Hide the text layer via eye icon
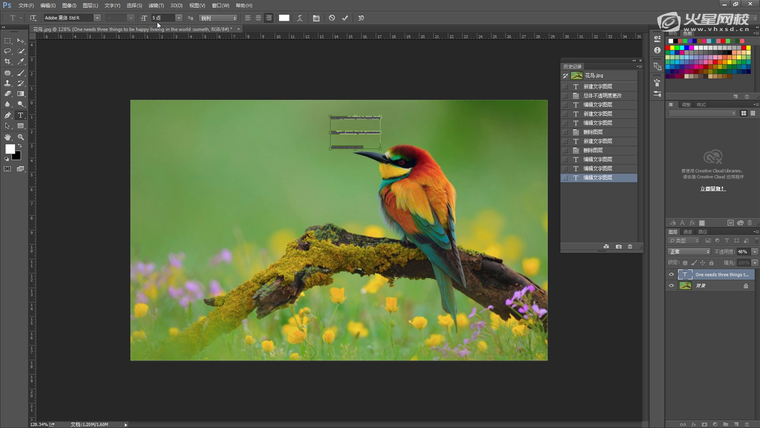 671,274
